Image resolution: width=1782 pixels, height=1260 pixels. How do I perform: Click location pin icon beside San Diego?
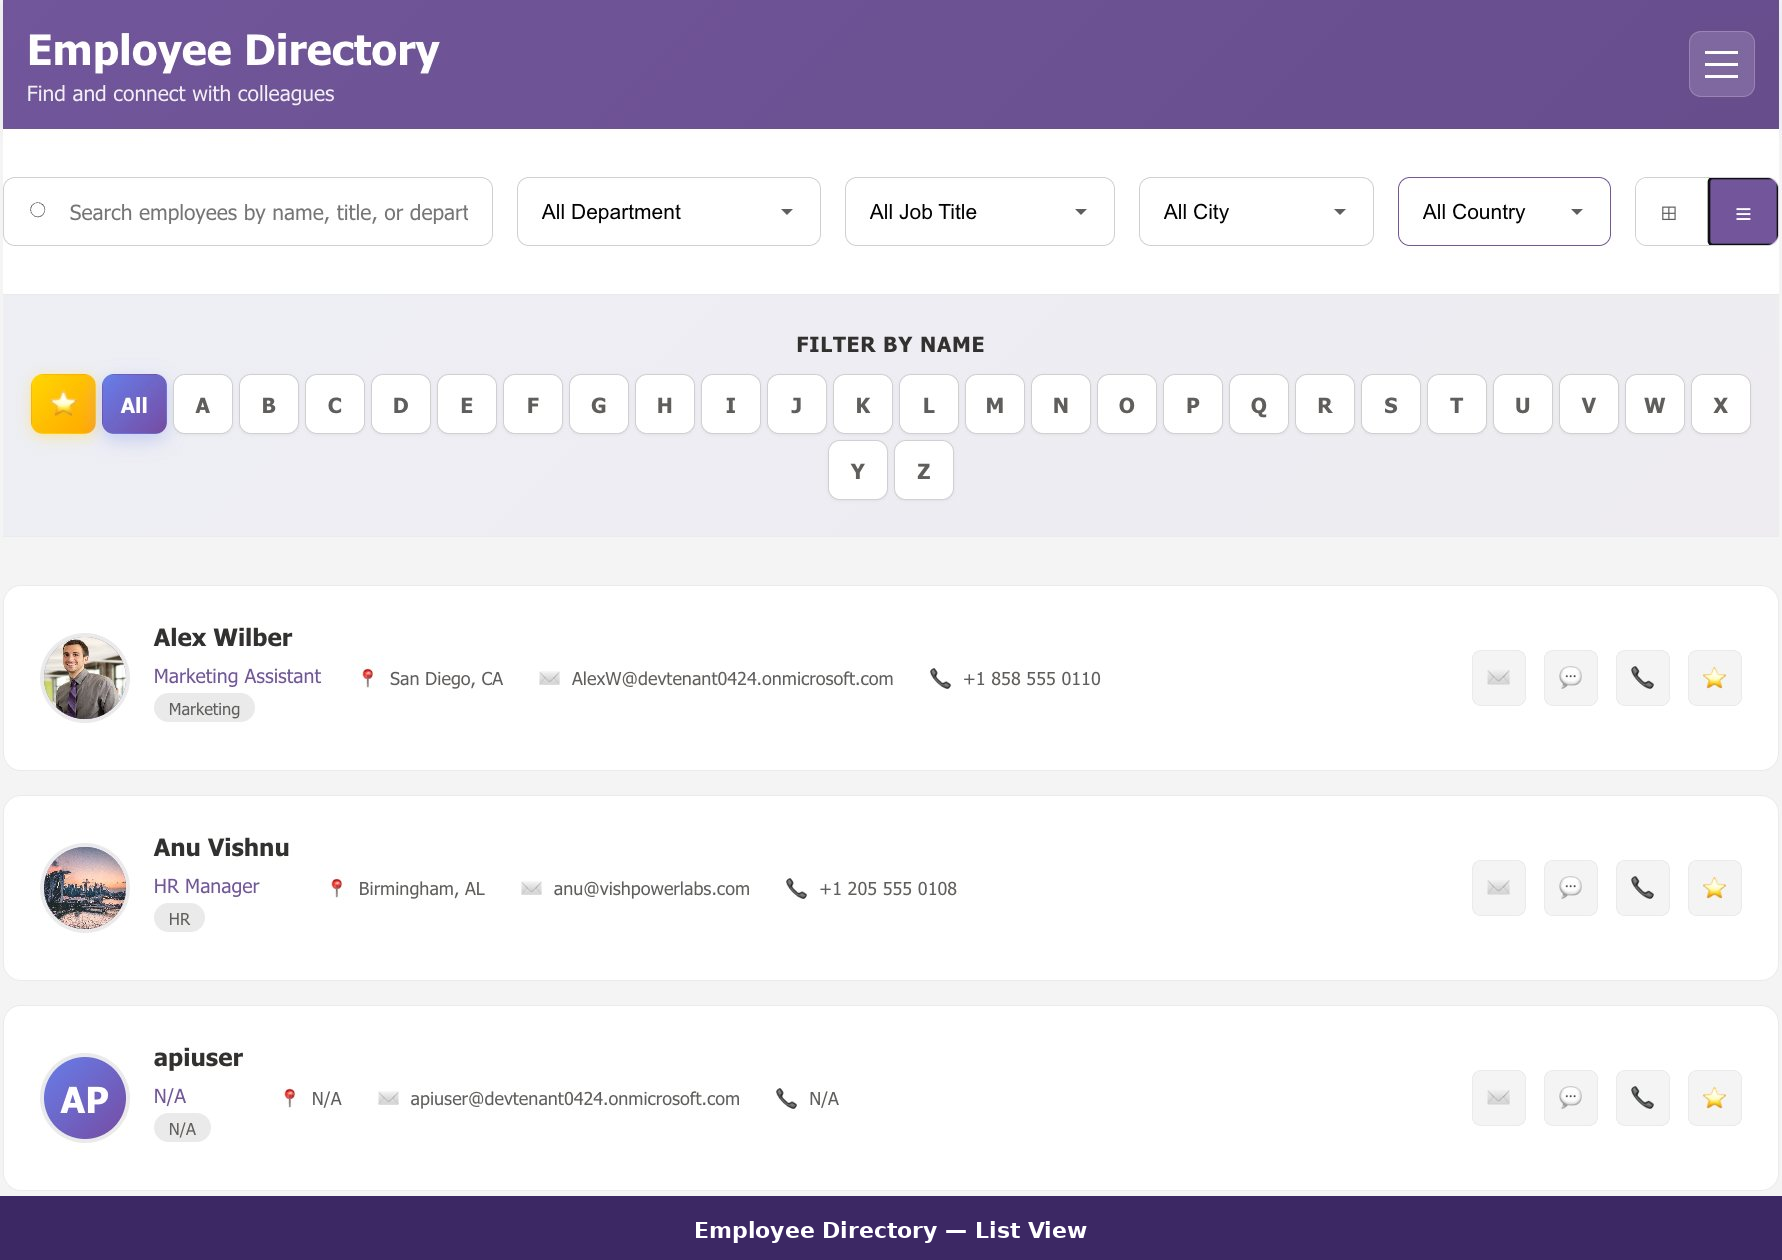[368, 678]
